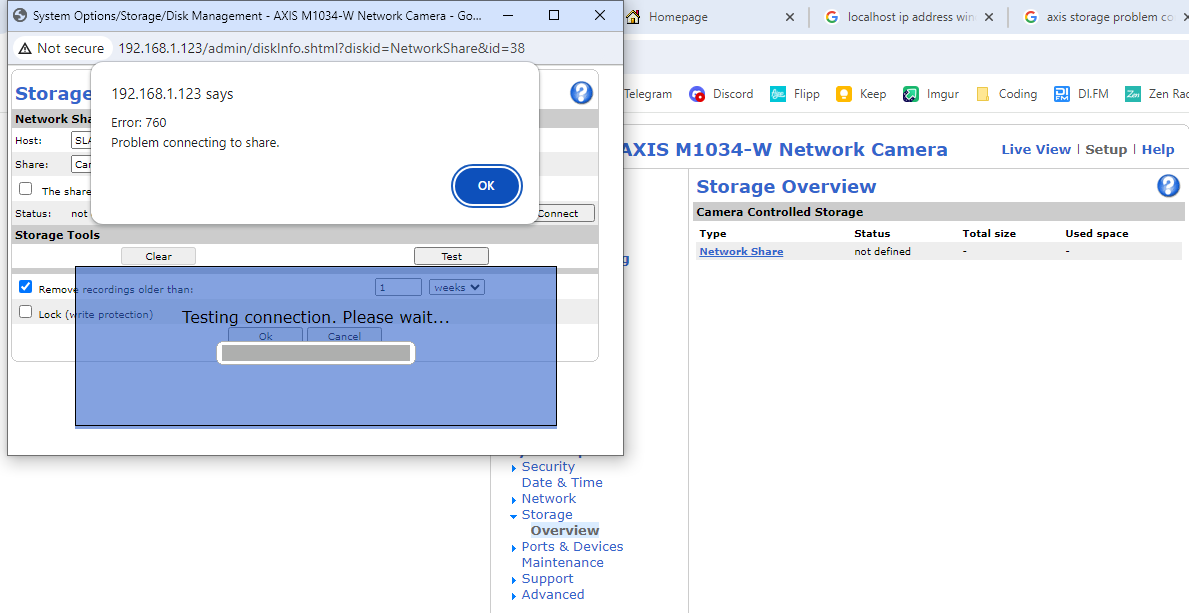
Task: Click the popup window address bar URL
Action: (x=322, y=48)
